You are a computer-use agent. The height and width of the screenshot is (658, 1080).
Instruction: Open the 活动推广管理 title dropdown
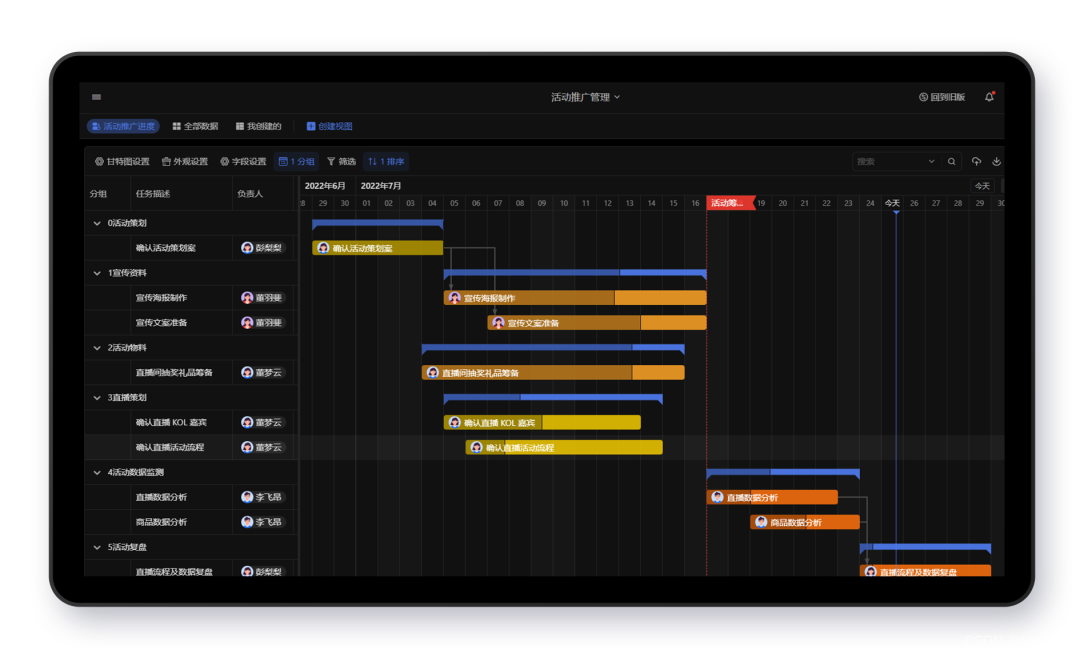tap(585, 97)
